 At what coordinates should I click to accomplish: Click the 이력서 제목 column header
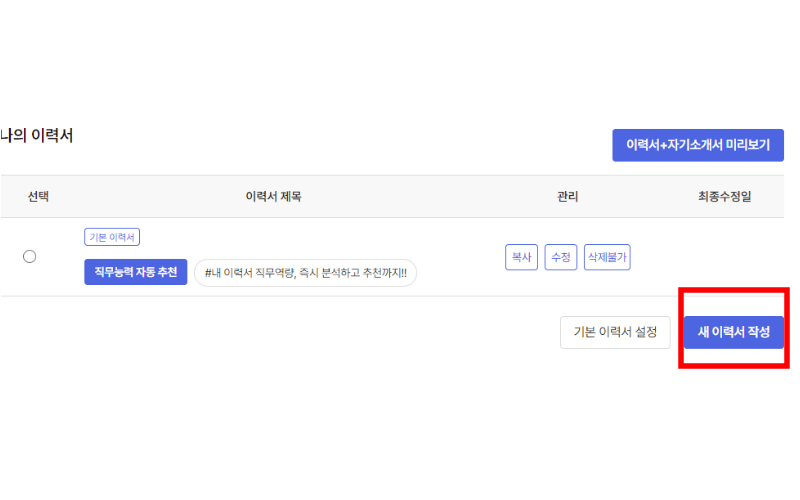273,196
